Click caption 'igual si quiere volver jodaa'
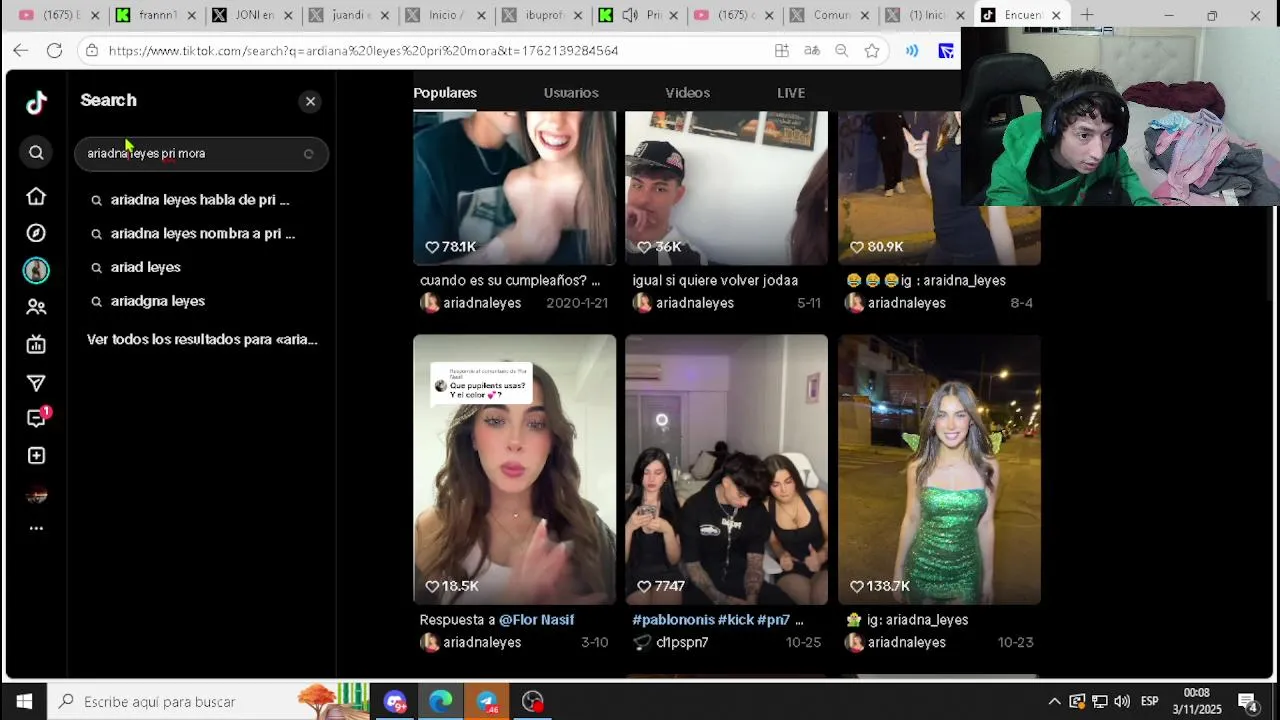 pyautogui.click(x=715, y=281)
